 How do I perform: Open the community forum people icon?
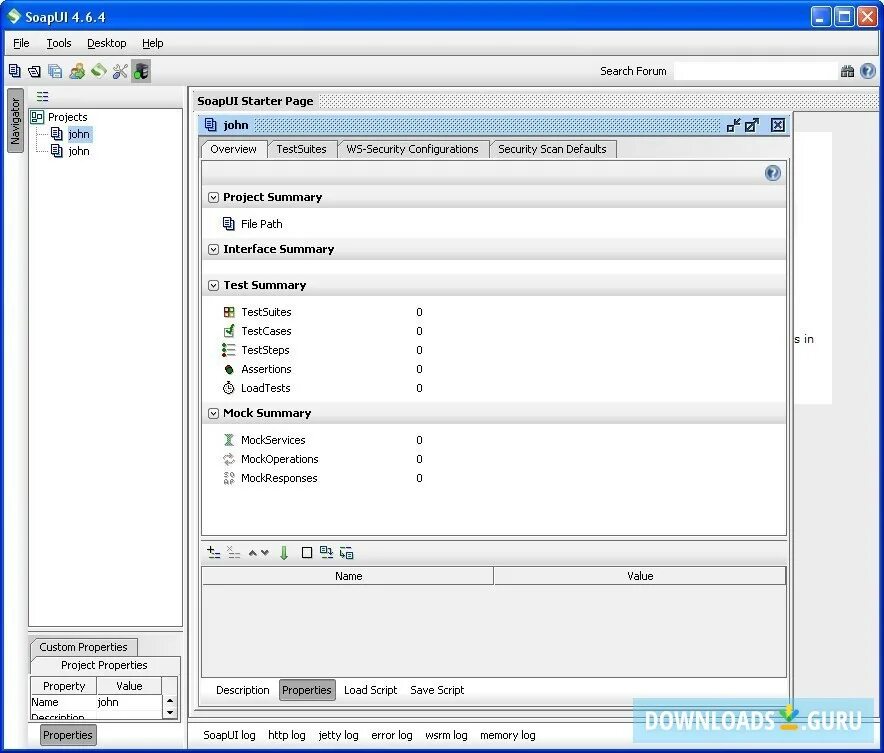(x=77, y=71)
